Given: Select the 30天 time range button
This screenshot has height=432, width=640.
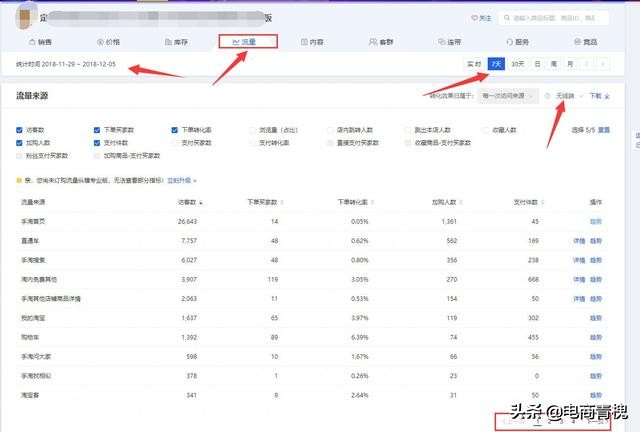Looking at the screenshot, I should (x=518, y=64).
